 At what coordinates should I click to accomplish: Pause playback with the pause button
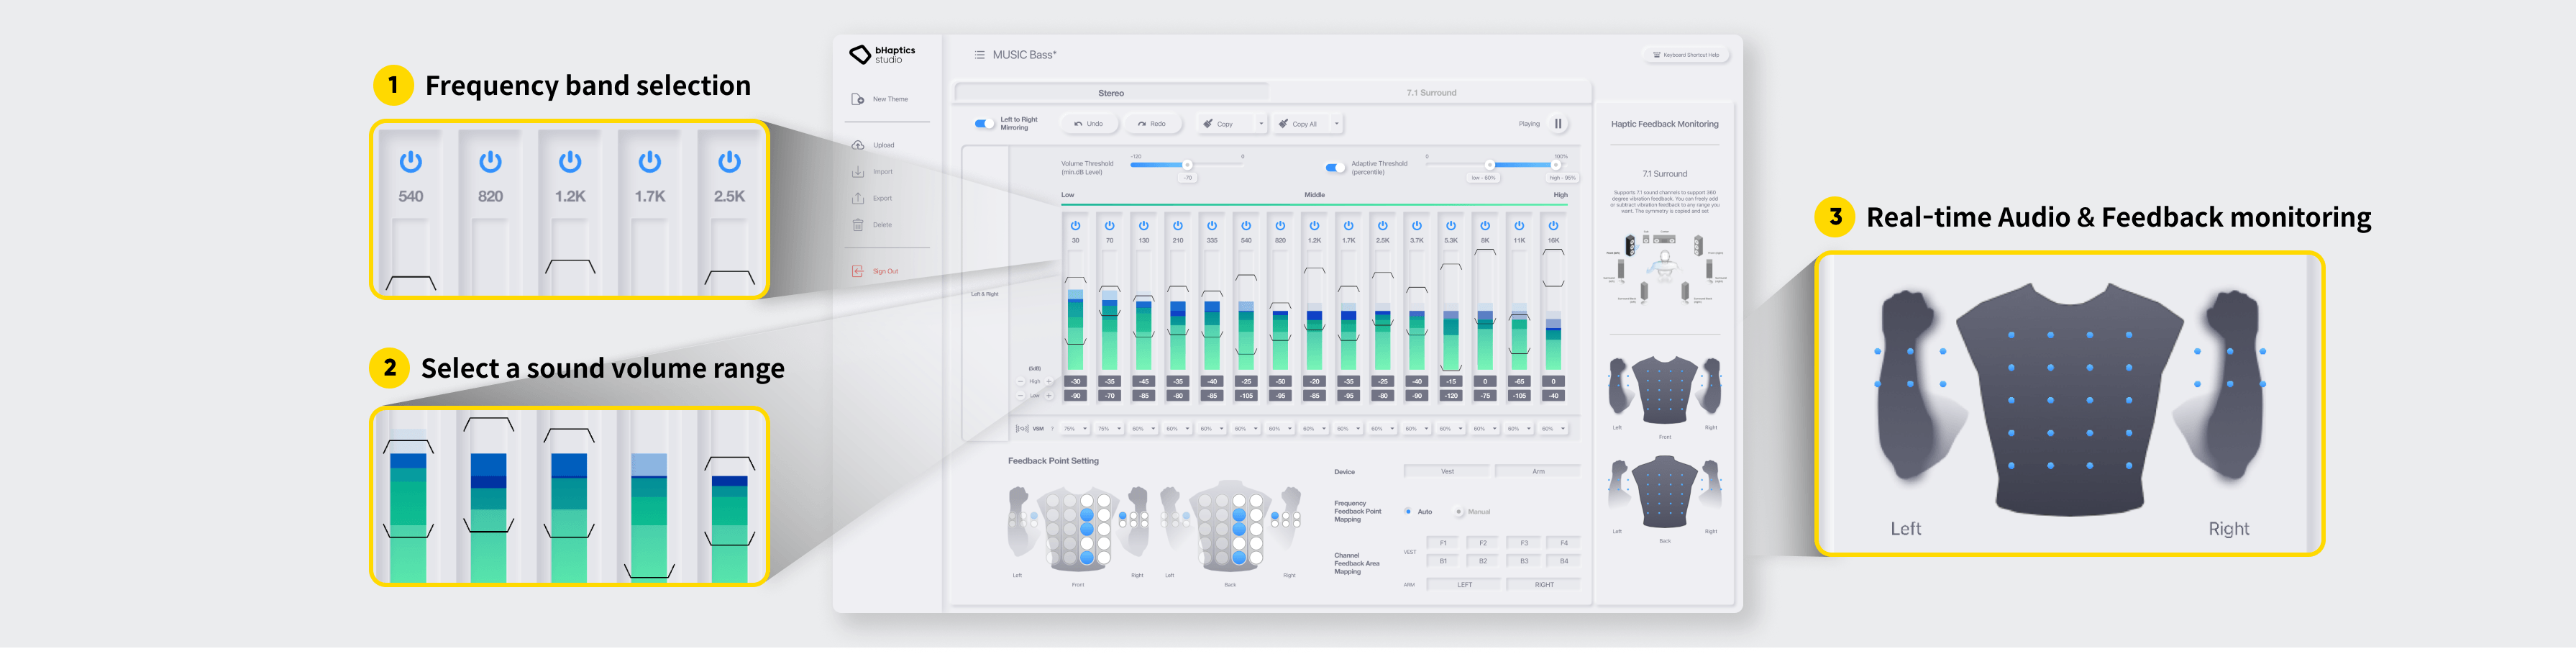[x=1558, y=124]
